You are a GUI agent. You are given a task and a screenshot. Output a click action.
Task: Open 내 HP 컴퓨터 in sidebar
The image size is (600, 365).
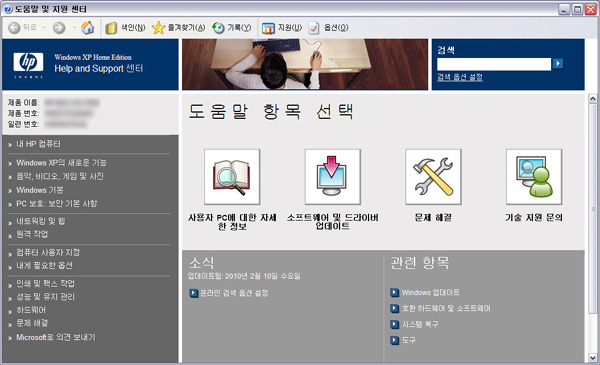(38, 144)
